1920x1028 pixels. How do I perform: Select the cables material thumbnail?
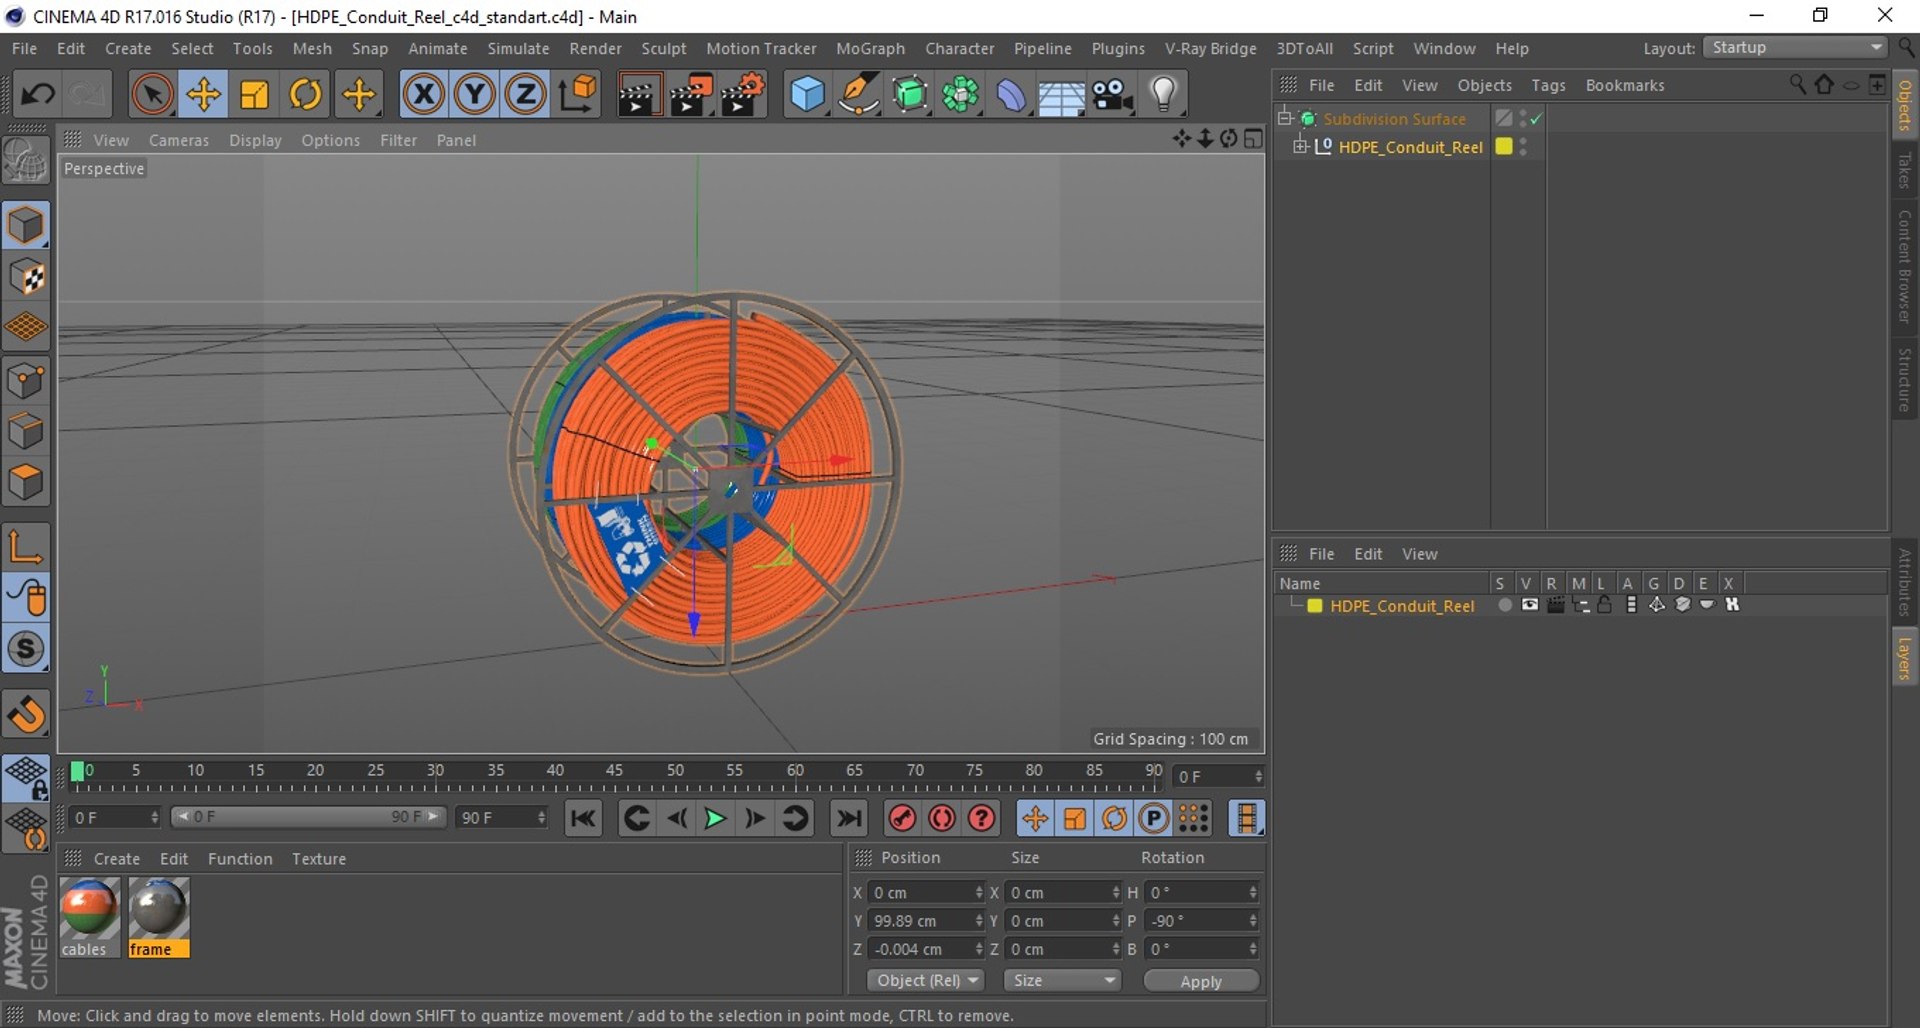pyautogui.click(x=89, y=908)
